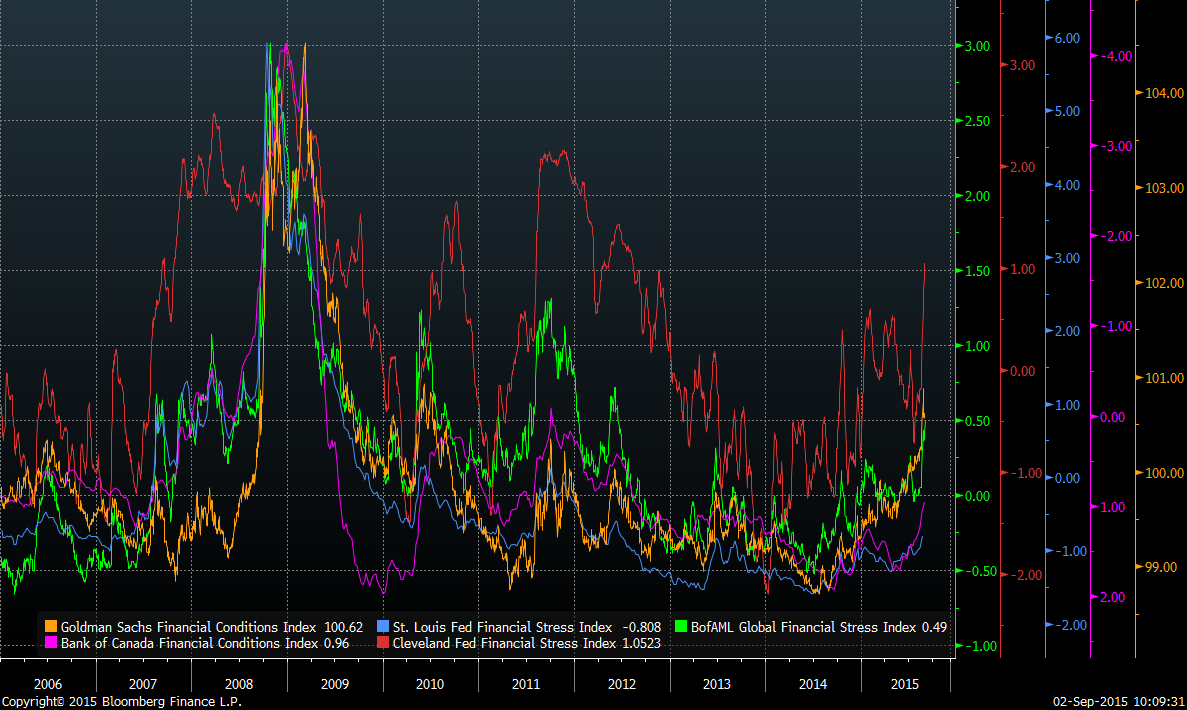The height and width of the screenshot is (710, 1187).
Task: Click the 2008 year label on the time axis
Action: [238, 684]
